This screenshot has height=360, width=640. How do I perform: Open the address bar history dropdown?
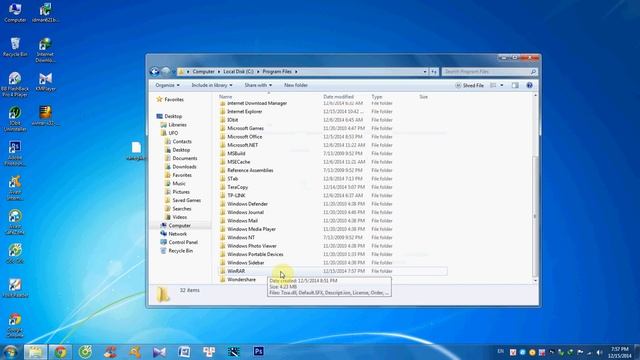[x=425, y=72]
